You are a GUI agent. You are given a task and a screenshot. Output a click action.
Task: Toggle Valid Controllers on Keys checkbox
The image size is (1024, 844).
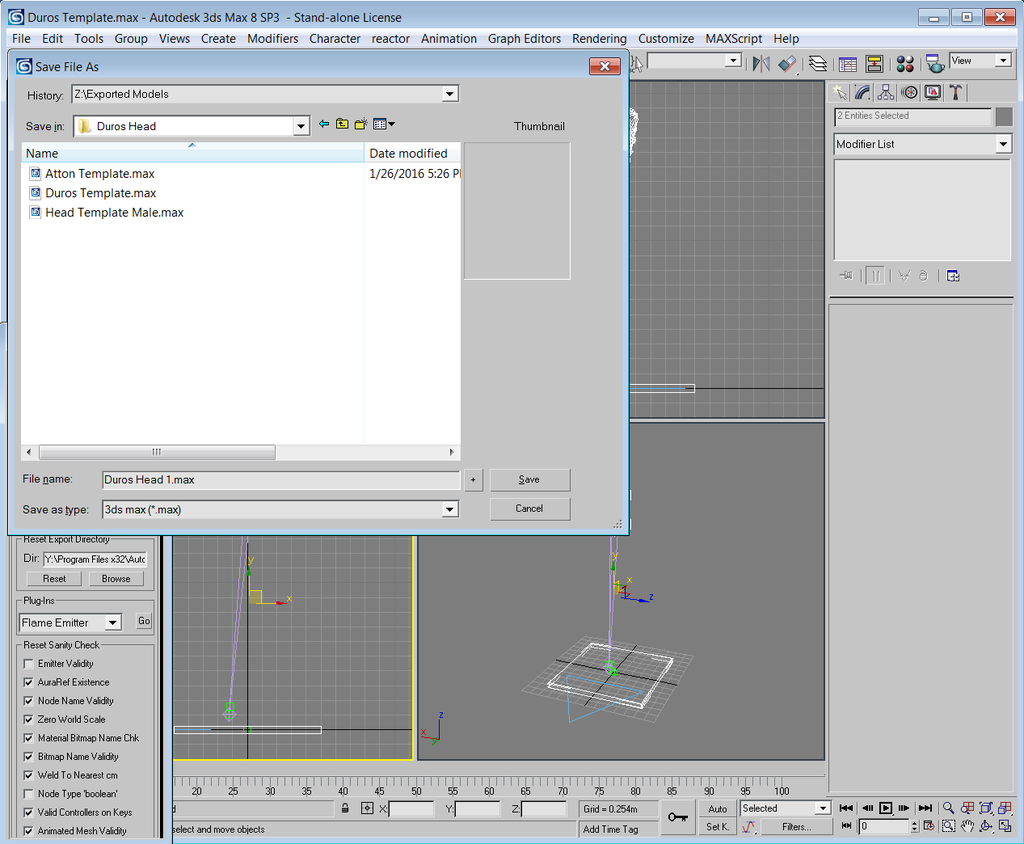pos(28,813)
